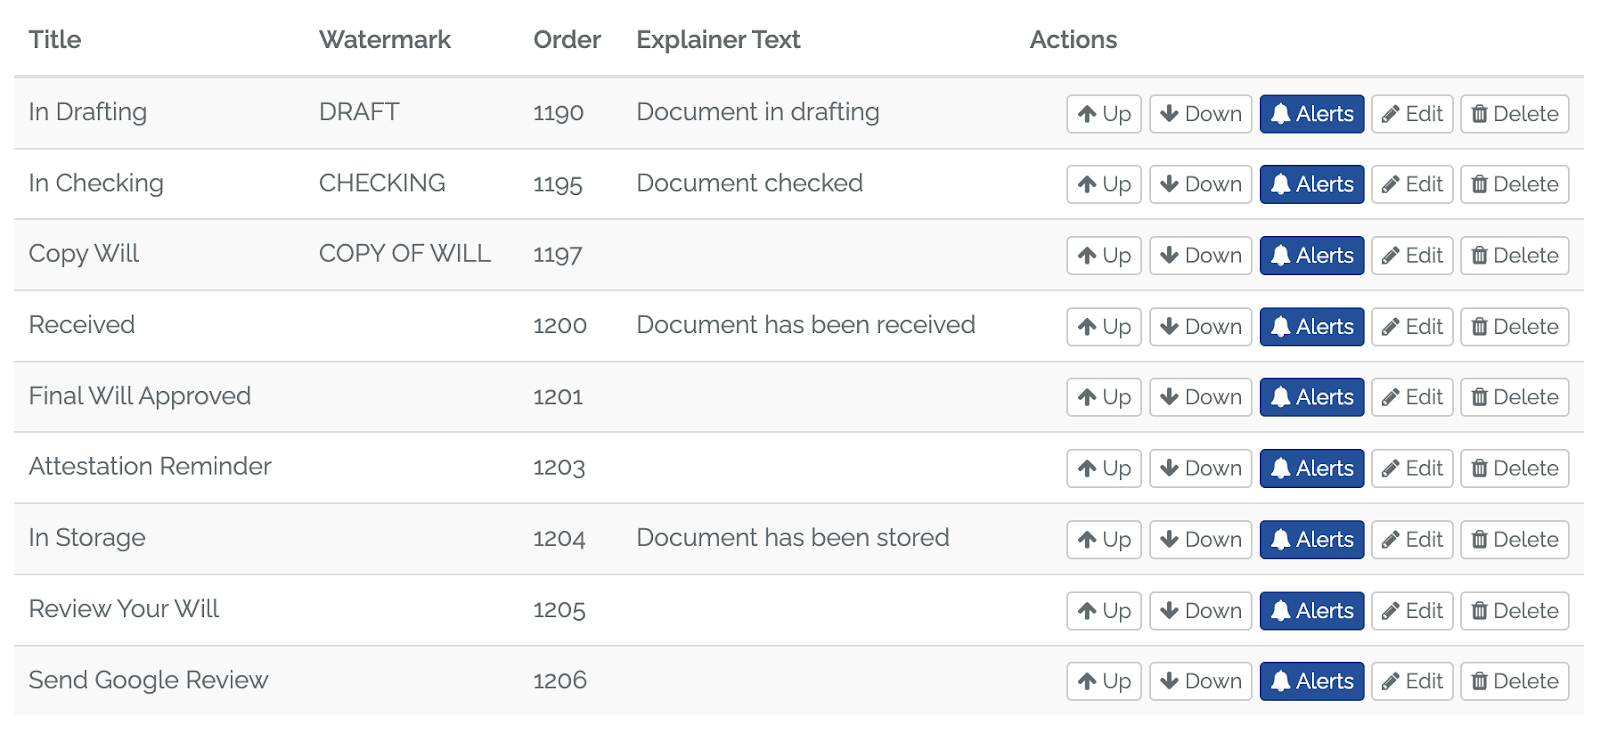Delete the Final Will Approved row
1600x741 pixels.
click(1514, 397)
